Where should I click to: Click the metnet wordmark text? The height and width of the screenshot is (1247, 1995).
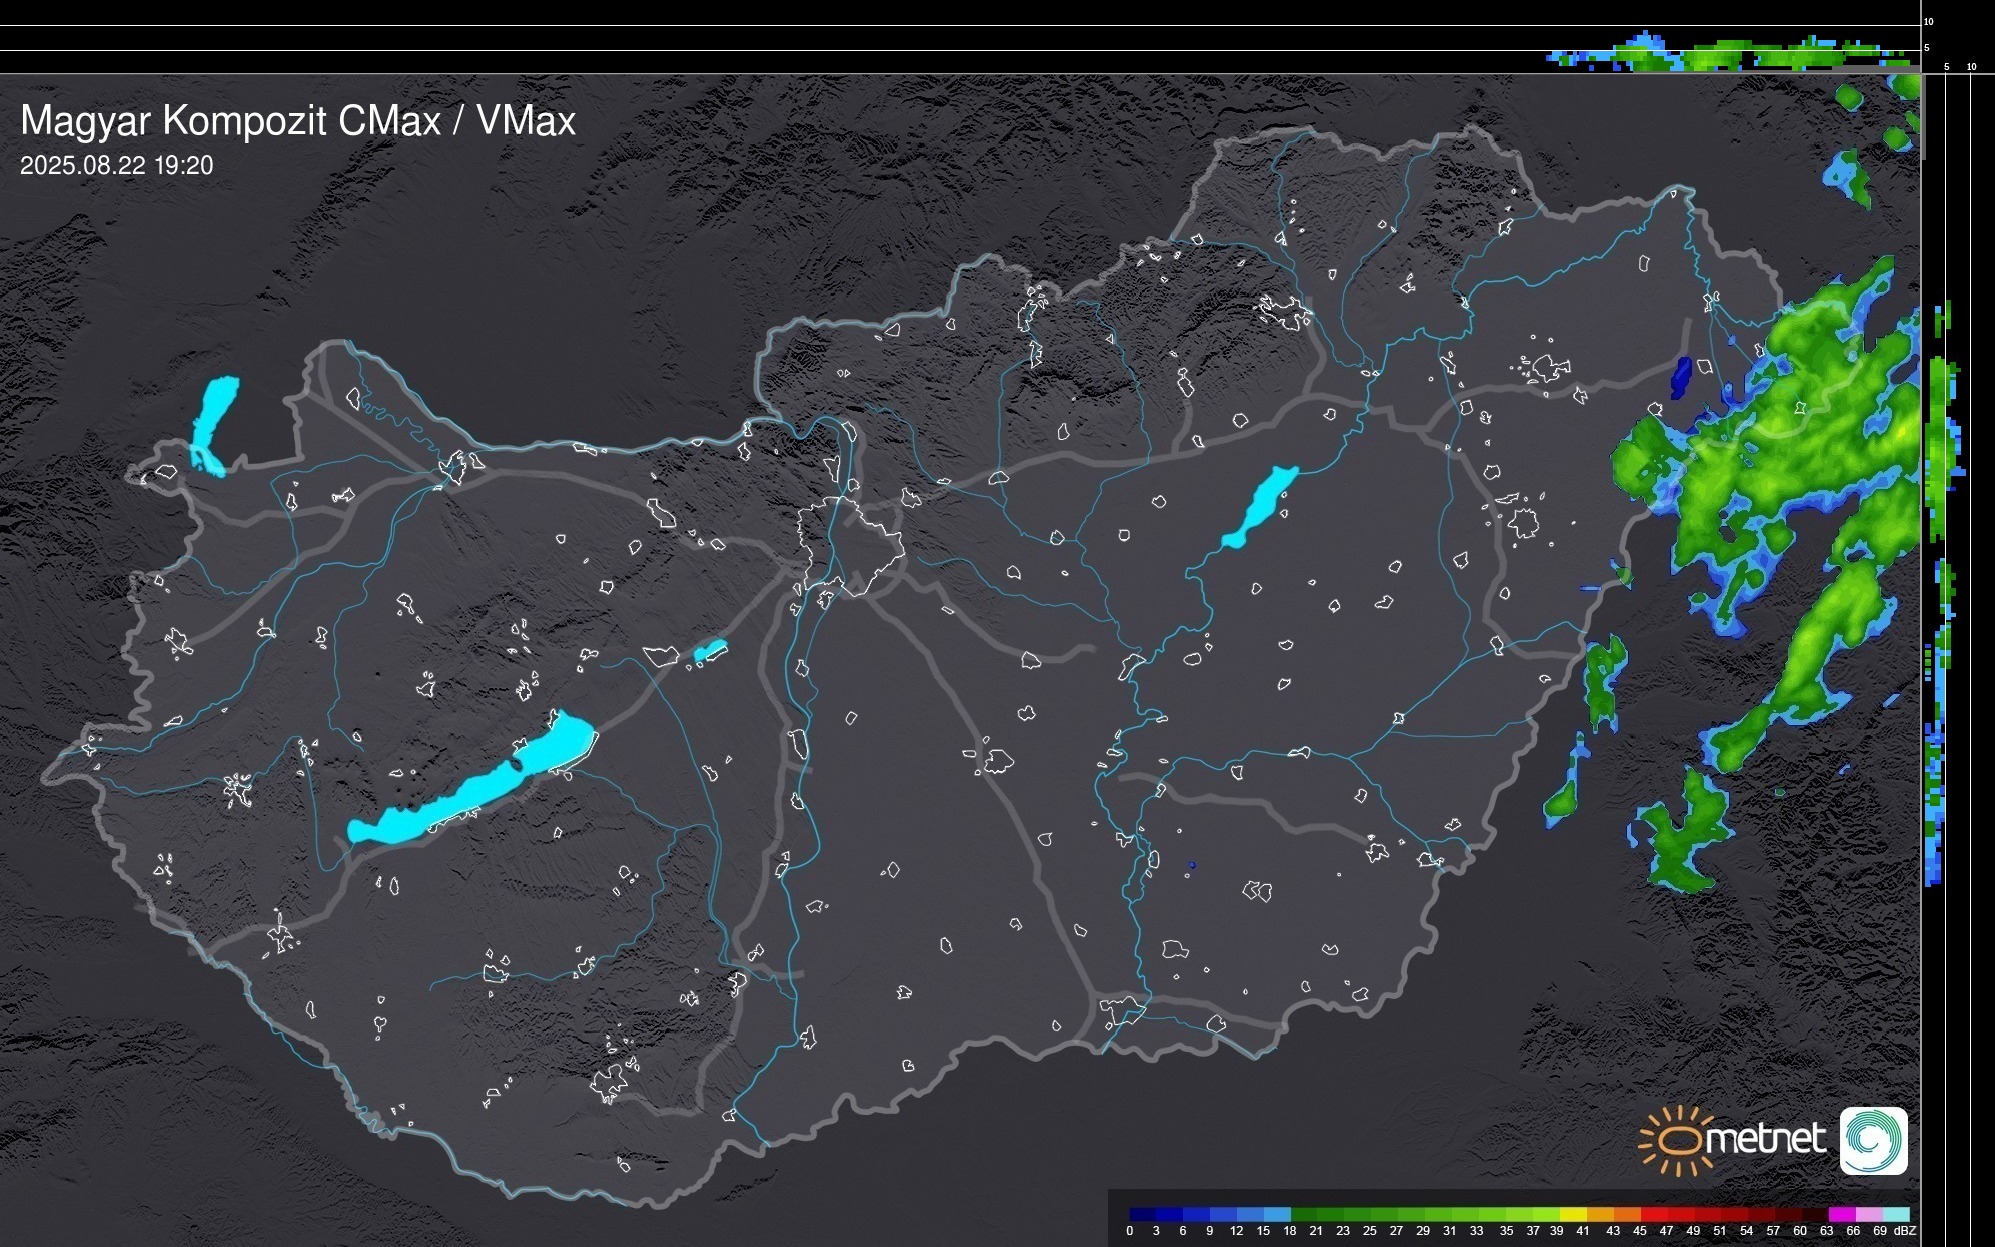tap(1765, 1139)
